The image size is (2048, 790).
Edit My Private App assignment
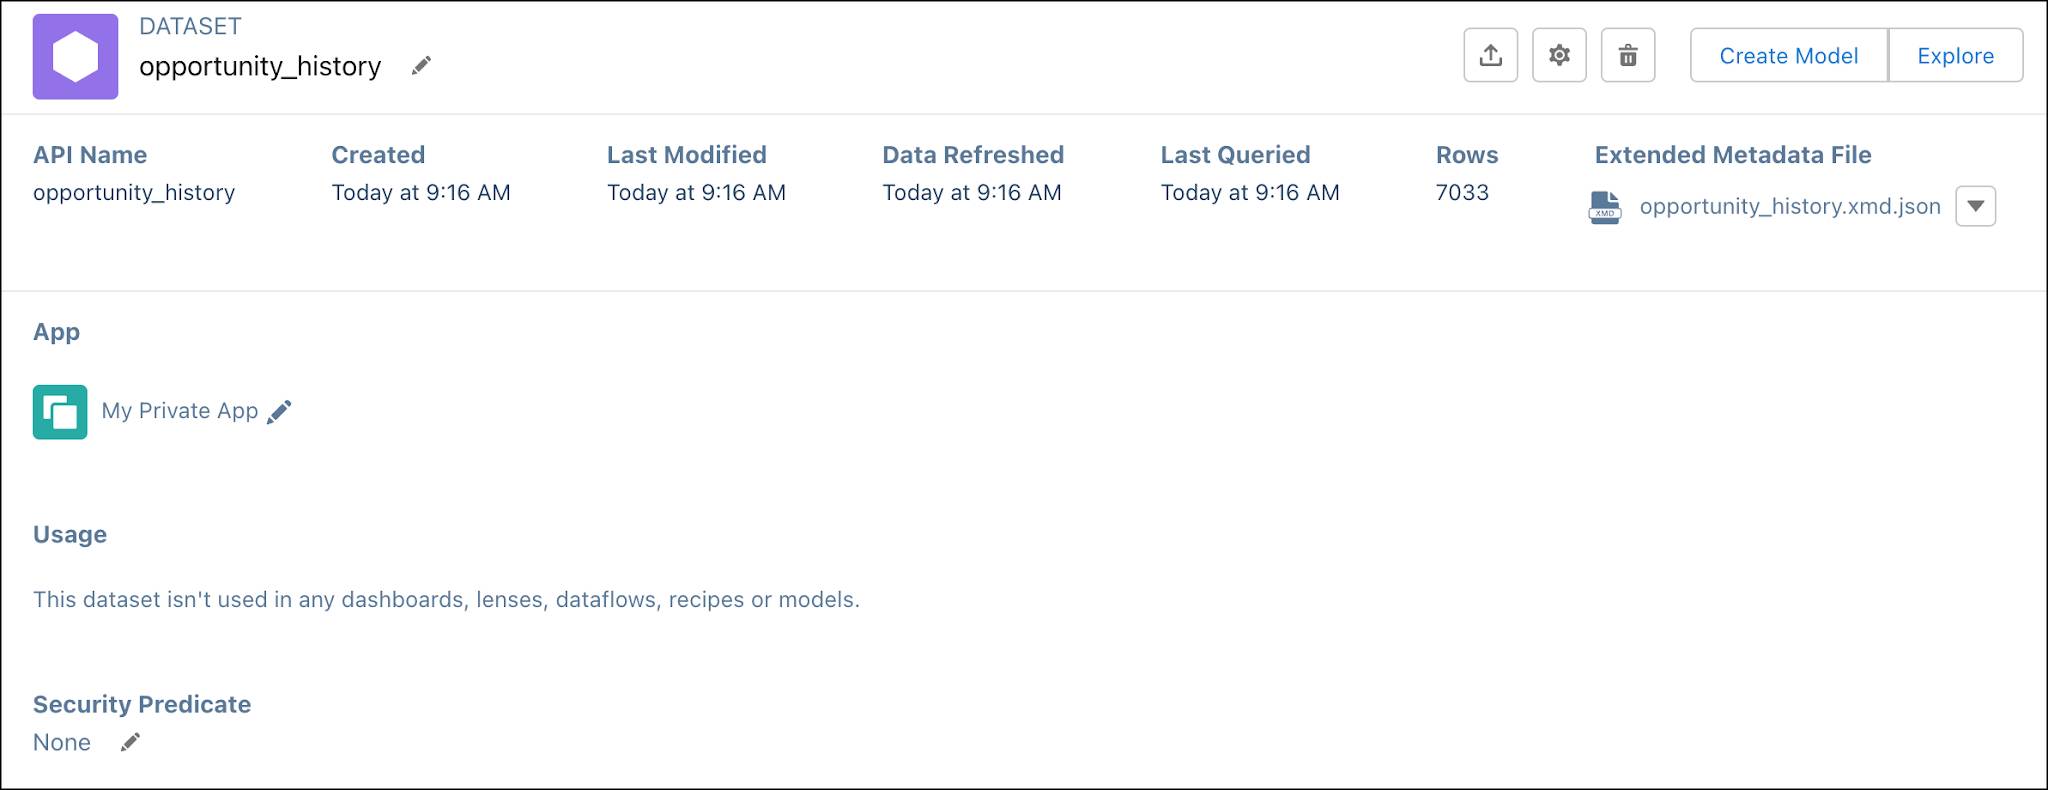click(280, 411)
